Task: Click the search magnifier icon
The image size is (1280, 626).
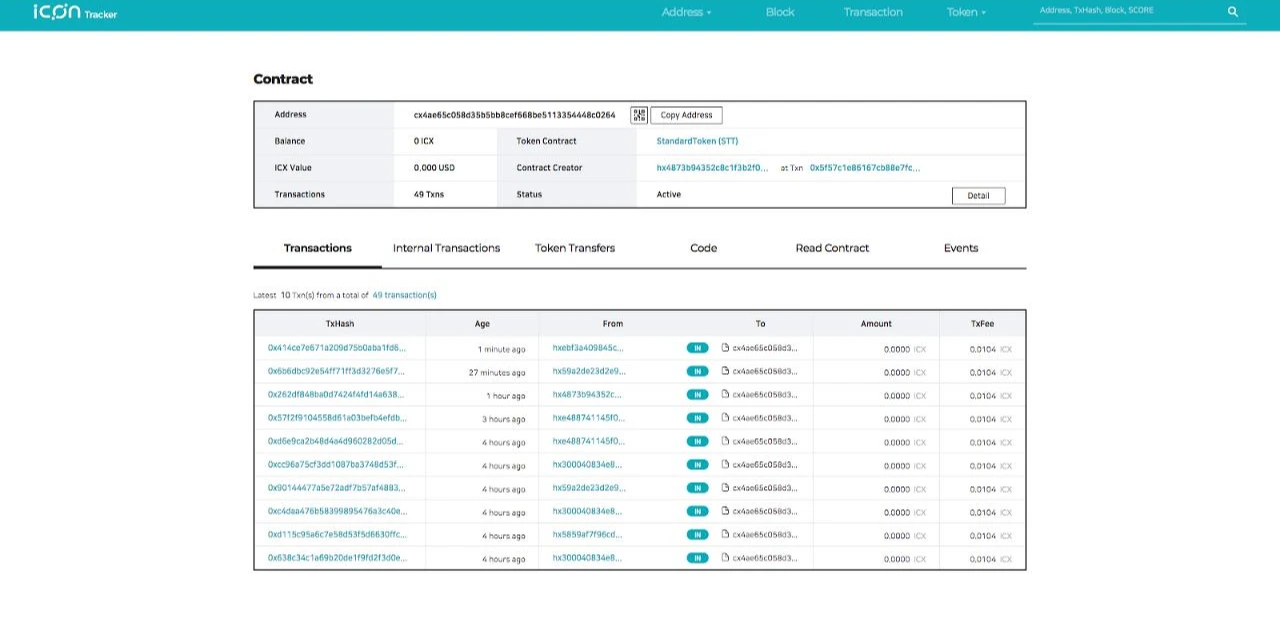Action: [1233, 12]
